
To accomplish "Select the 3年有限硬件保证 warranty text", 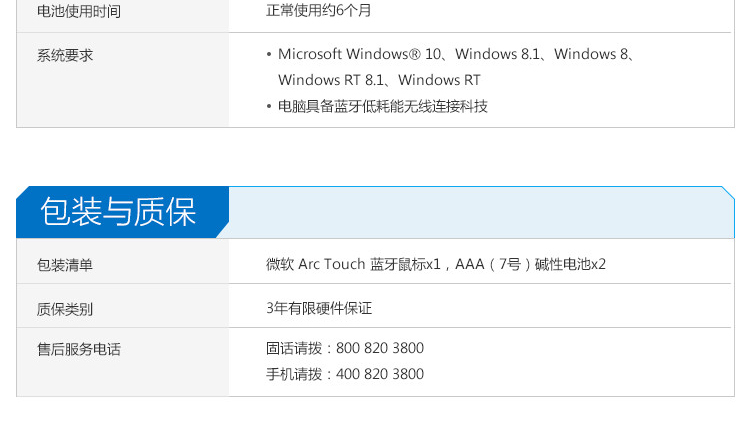I will pos(319,308).
